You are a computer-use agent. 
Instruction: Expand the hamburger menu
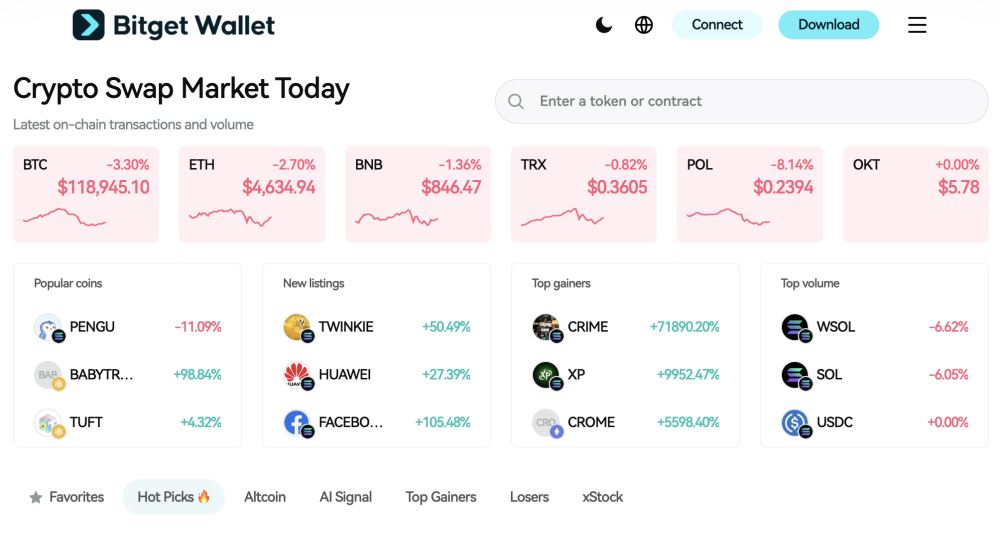click(917, 25)
